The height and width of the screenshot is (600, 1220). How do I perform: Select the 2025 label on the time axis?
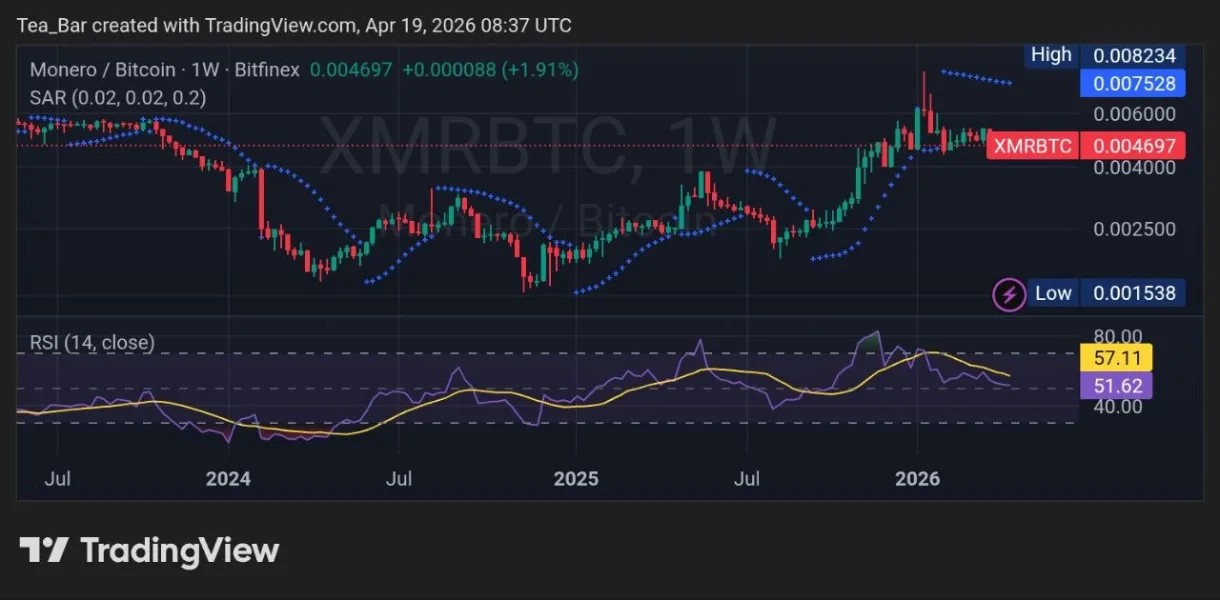(577, 479)
